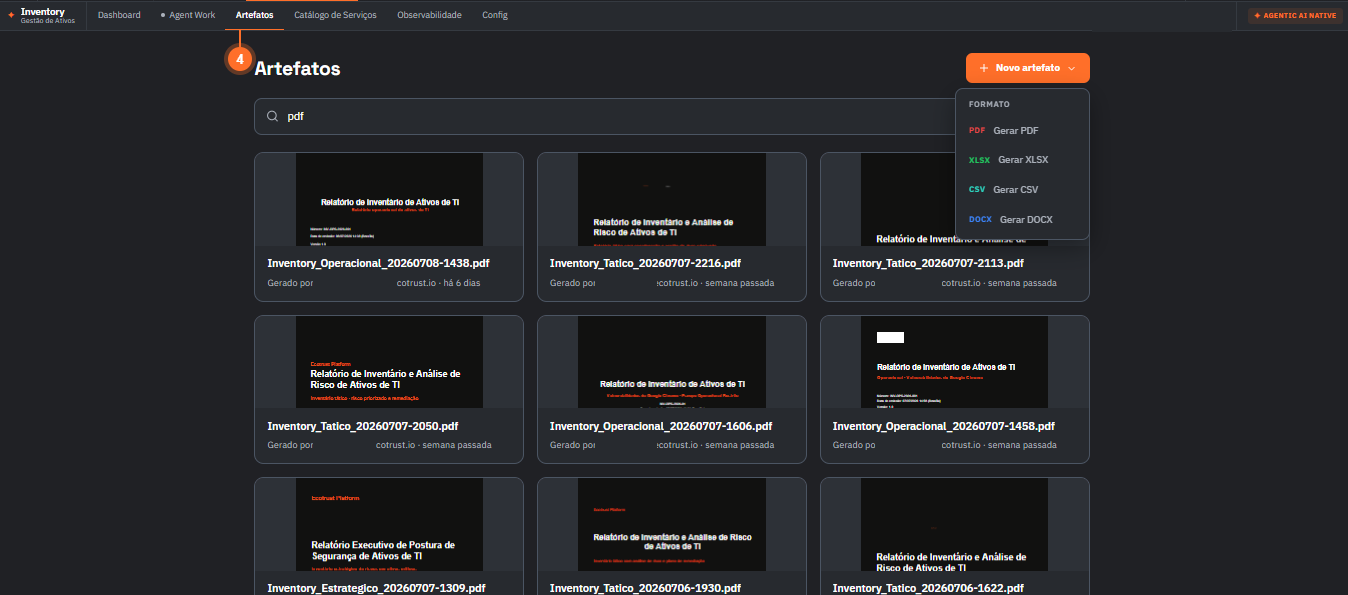
Task: Select the blue DOCX format icon
Action: point(980,220)
